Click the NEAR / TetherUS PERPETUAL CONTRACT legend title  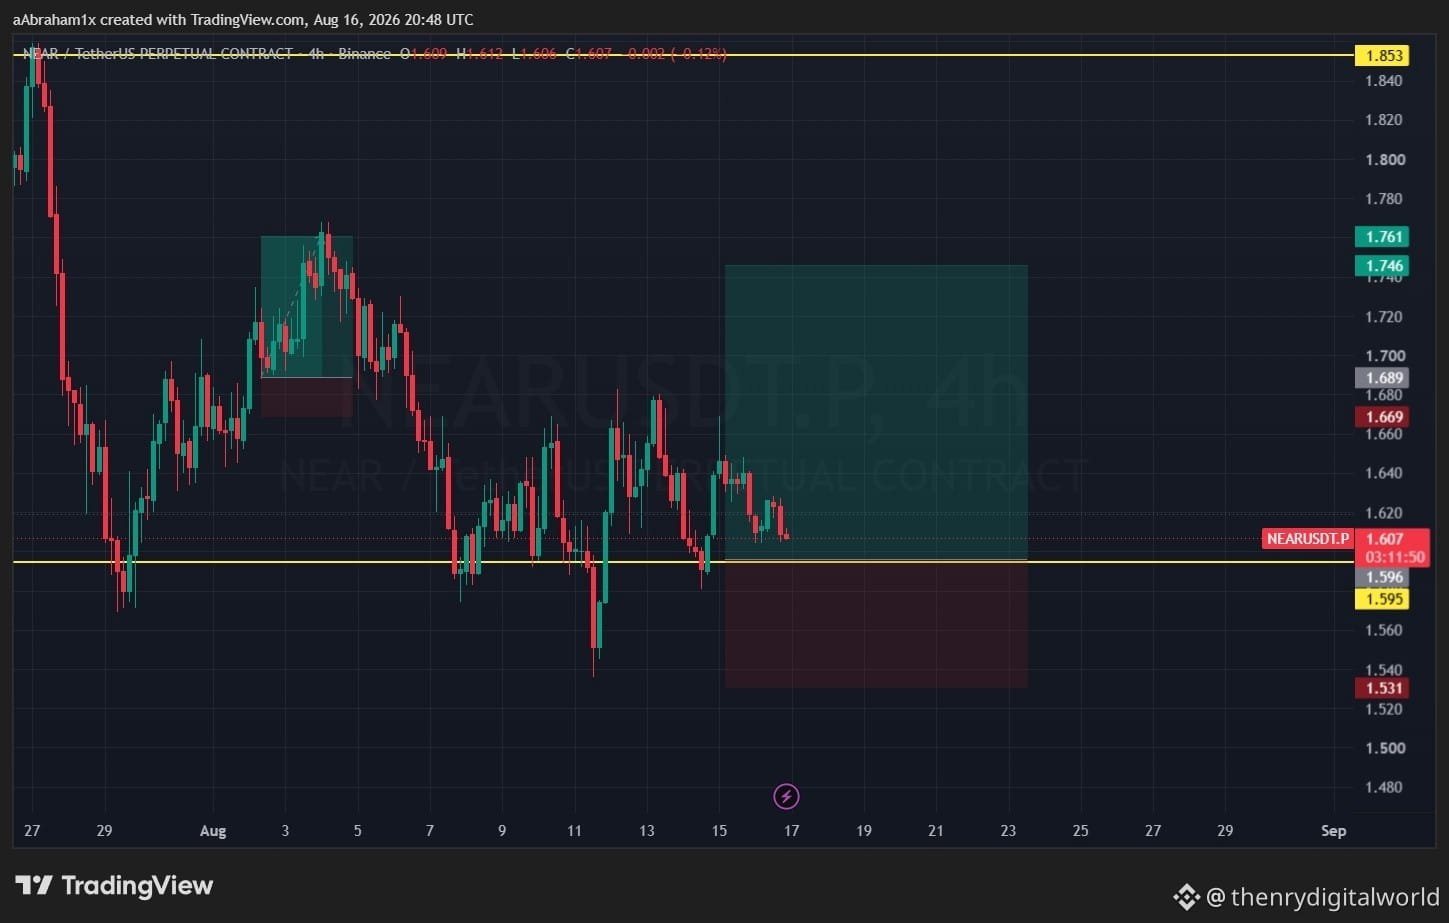pos(158,53)
